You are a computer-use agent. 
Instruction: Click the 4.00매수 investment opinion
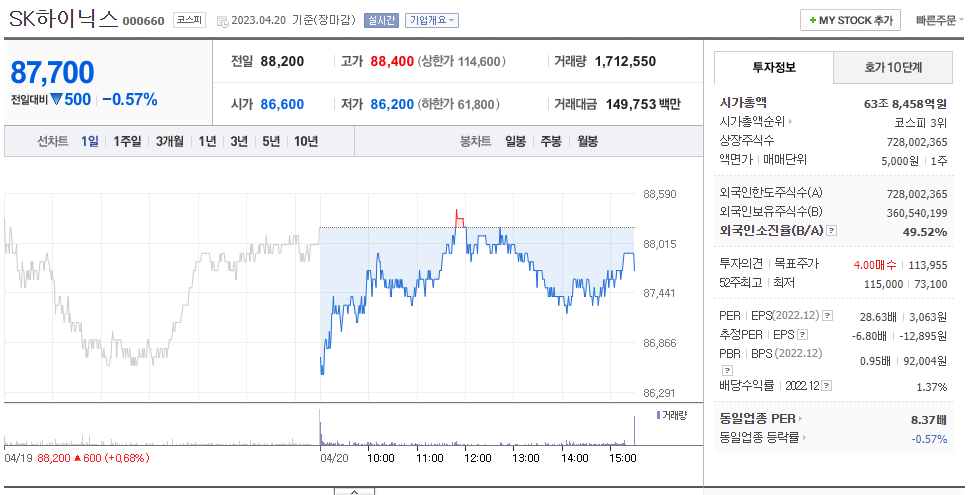[874, 265]
